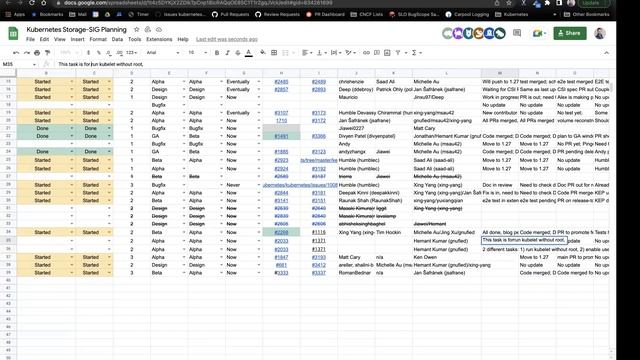Open the View menu

[60, 39]
